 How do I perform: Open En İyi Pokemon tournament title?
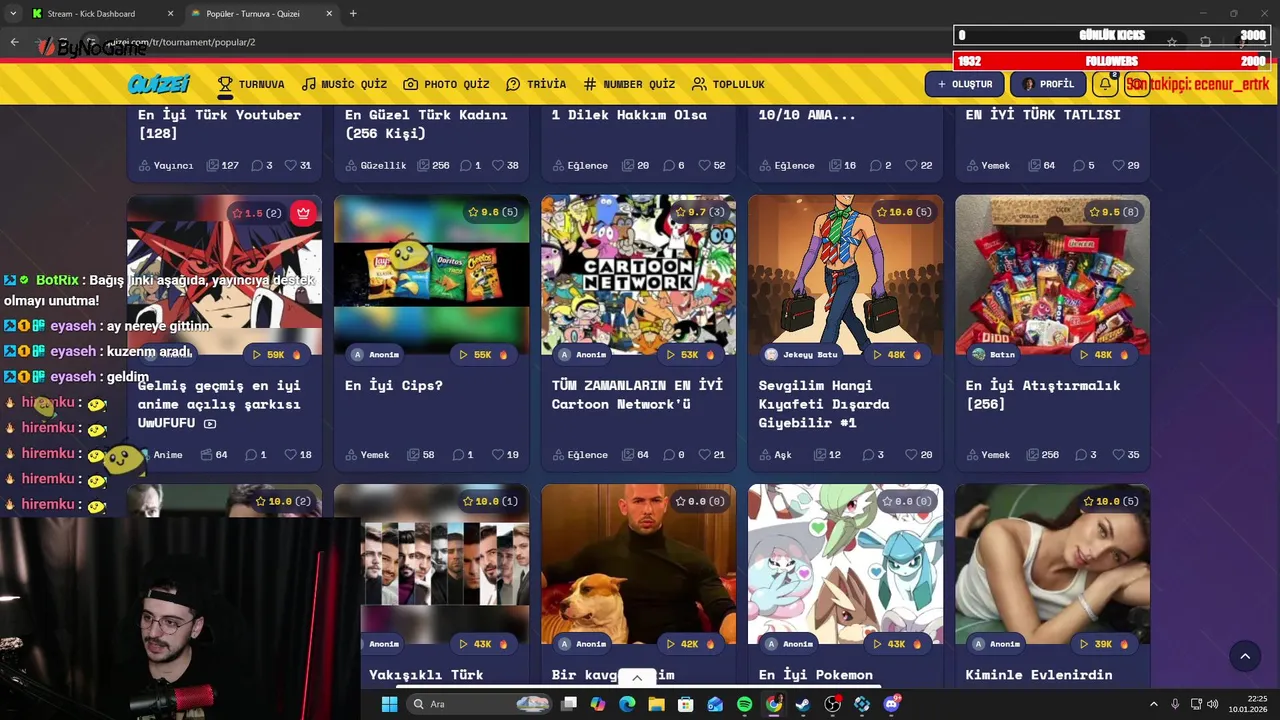coord(816,675)
